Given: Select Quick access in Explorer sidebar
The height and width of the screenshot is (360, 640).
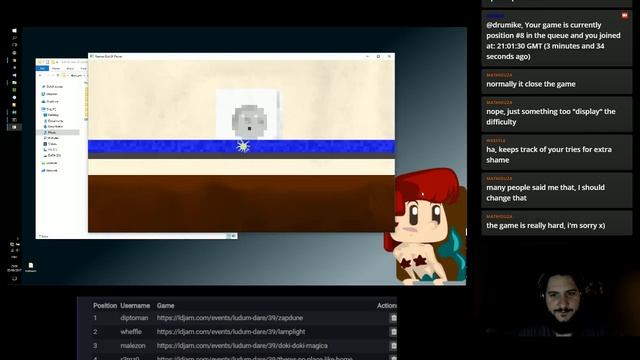Looking at the screenshot, I should pyautogui.click(x=52, y=87).
